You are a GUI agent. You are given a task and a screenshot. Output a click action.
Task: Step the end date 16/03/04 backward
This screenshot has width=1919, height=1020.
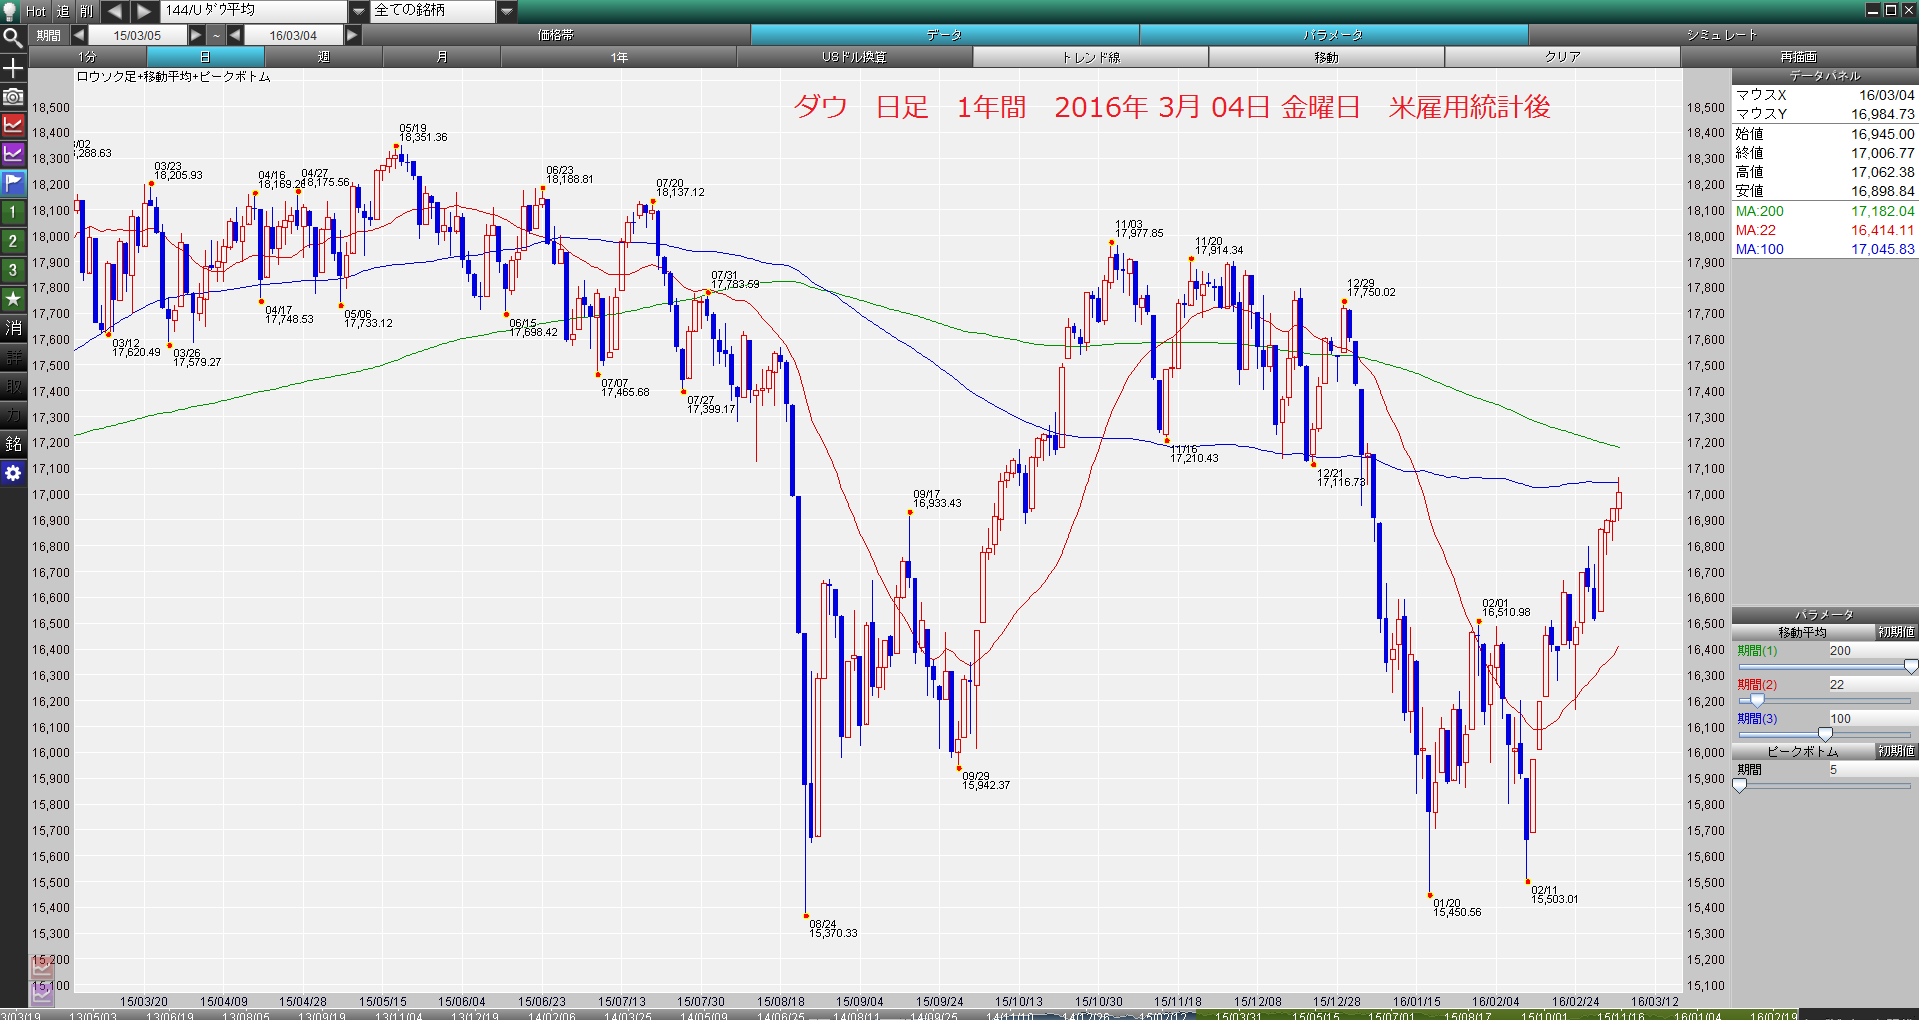[x=234, y=35]
